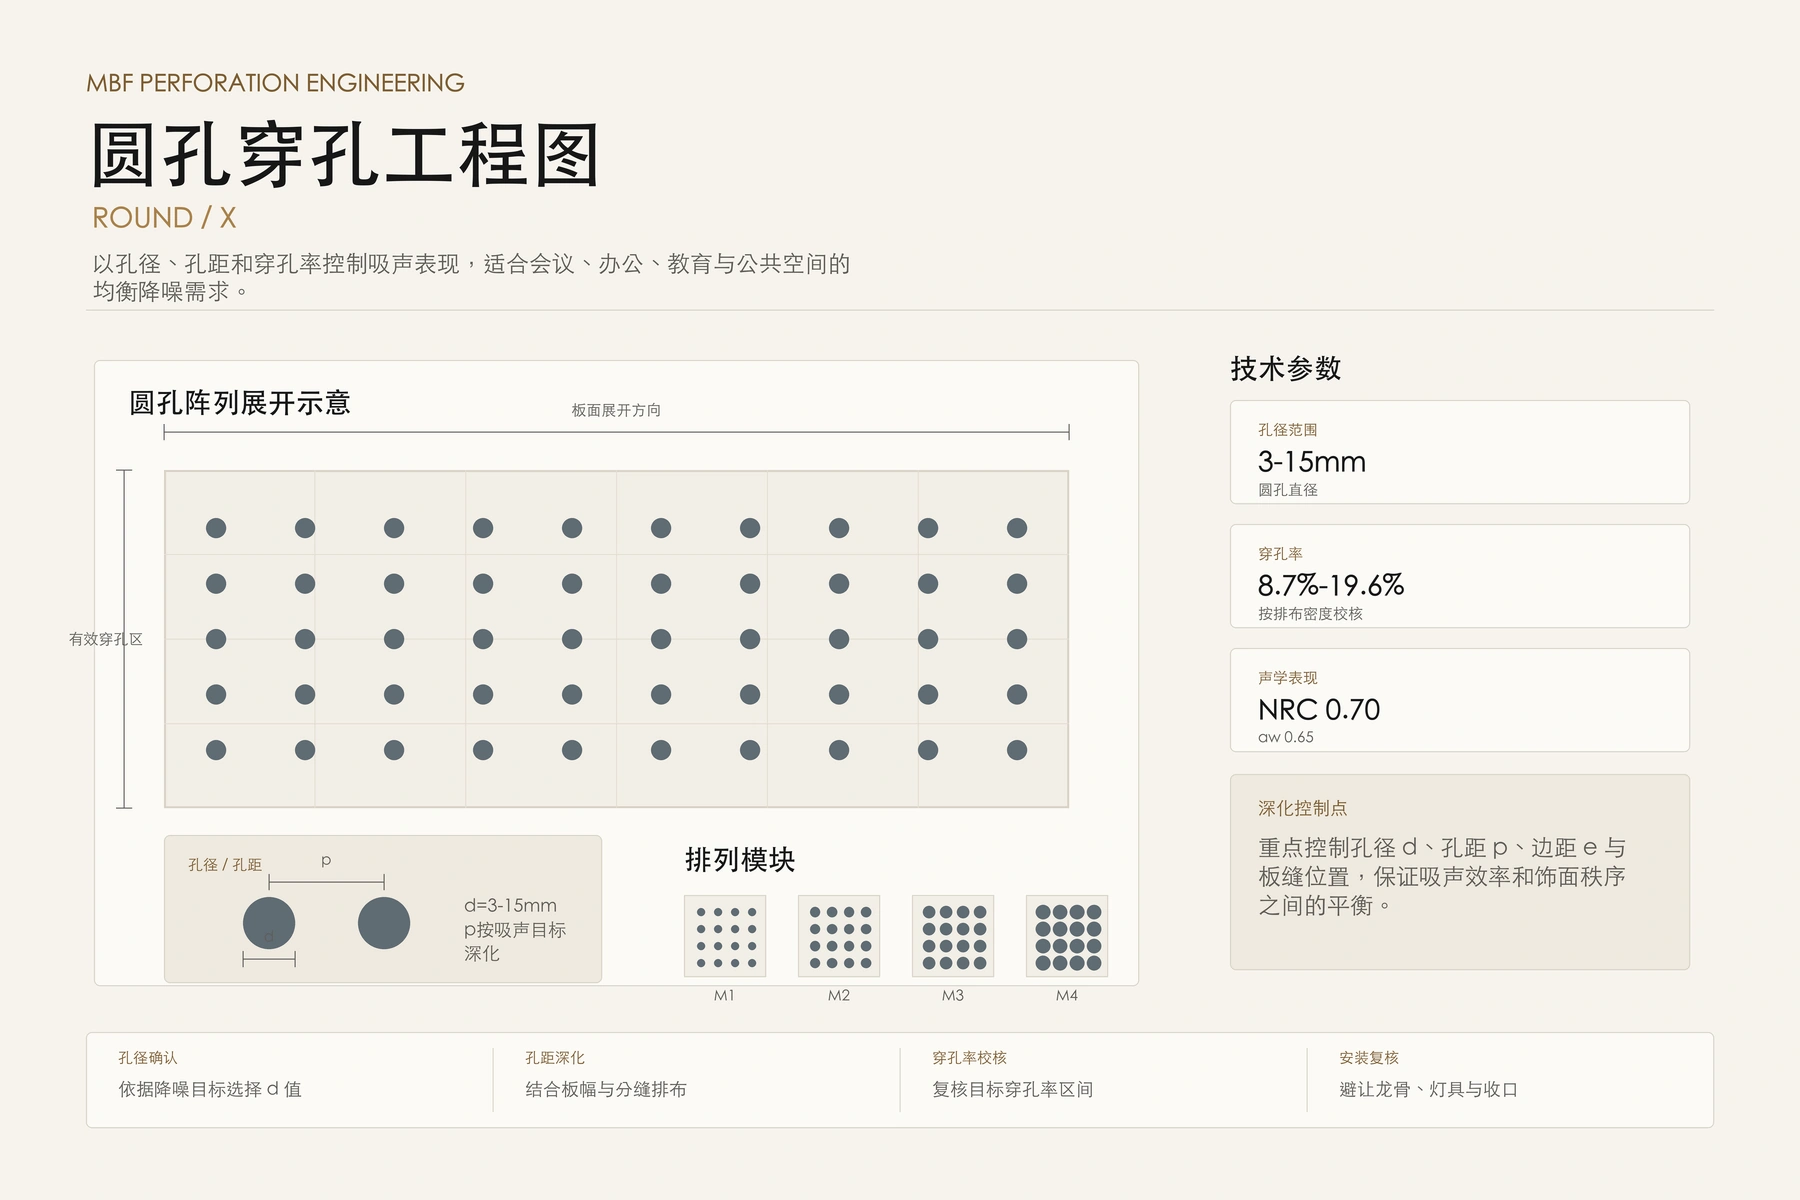Click the aw 0.65 value
1800x1200 pixels.
click(1286, 737)
